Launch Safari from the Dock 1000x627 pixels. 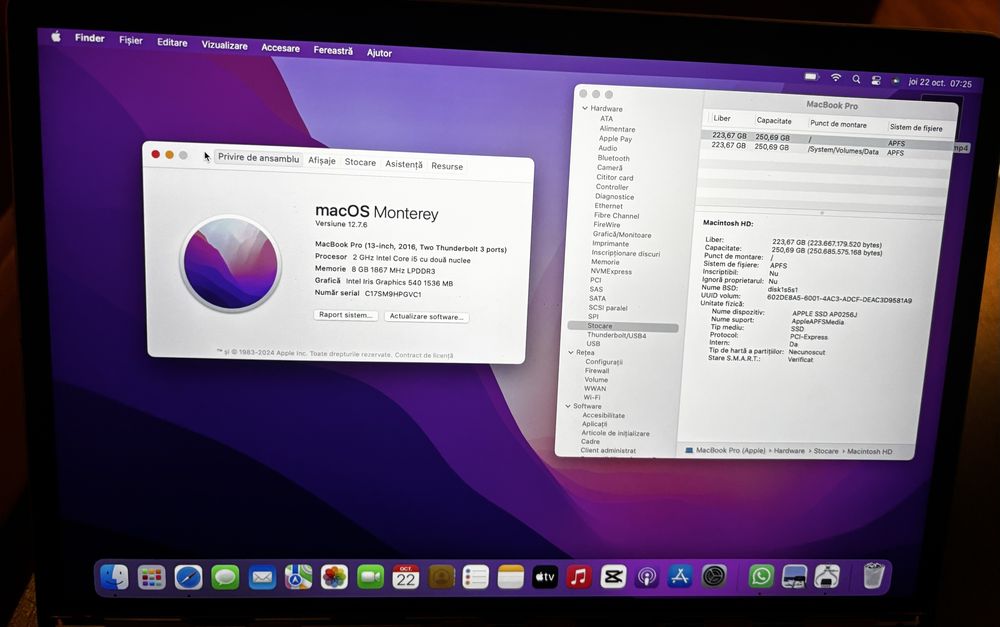(x=188, y=577)
